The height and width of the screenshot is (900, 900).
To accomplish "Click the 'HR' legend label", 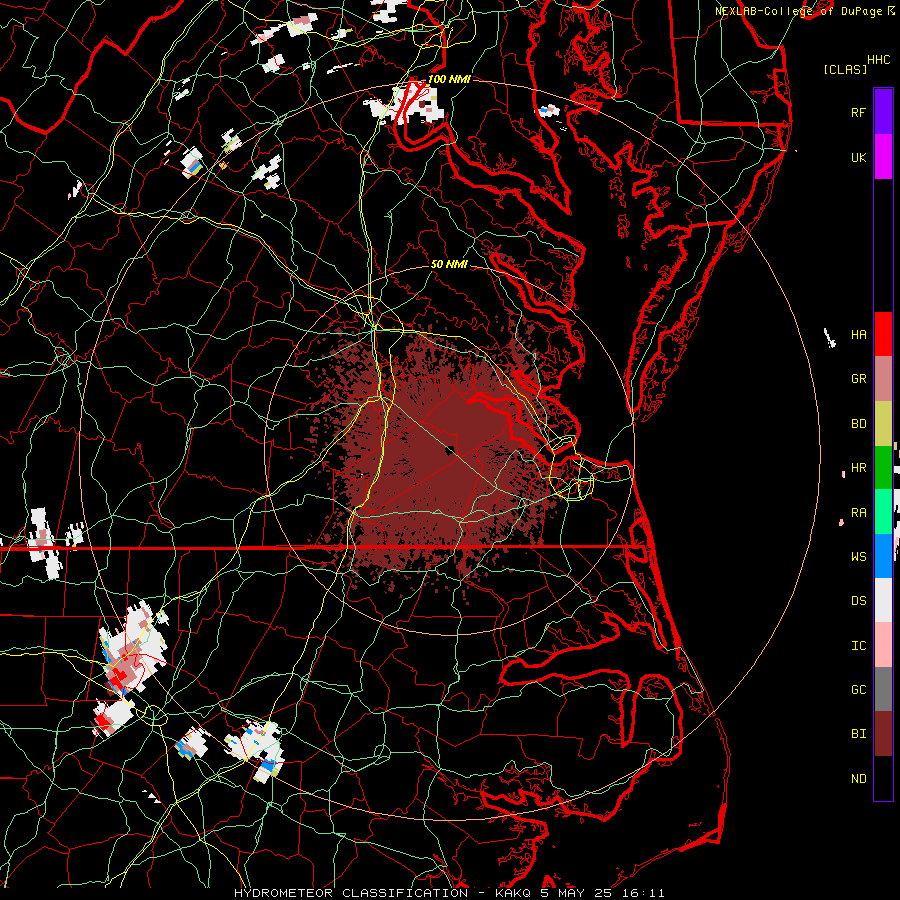I will pos(858,468).
